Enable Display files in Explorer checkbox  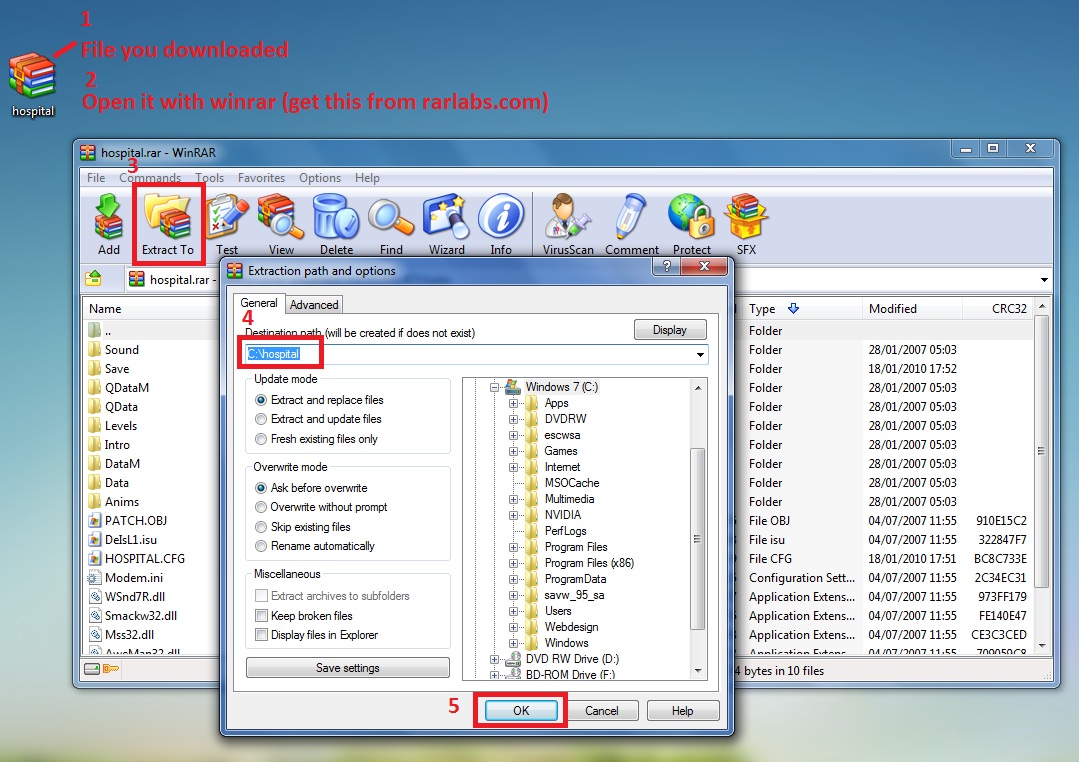coord(261,635)
